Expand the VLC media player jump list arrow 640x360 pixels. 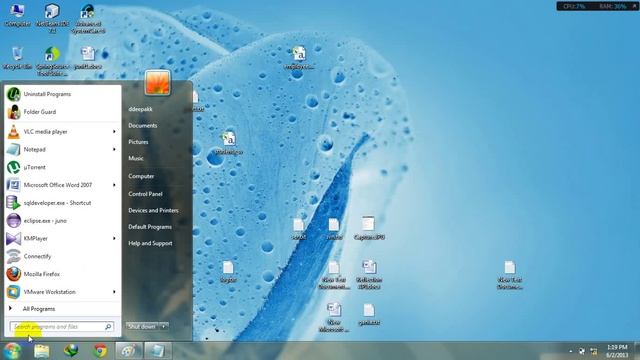pyautogui.click(x=114, y=132)
